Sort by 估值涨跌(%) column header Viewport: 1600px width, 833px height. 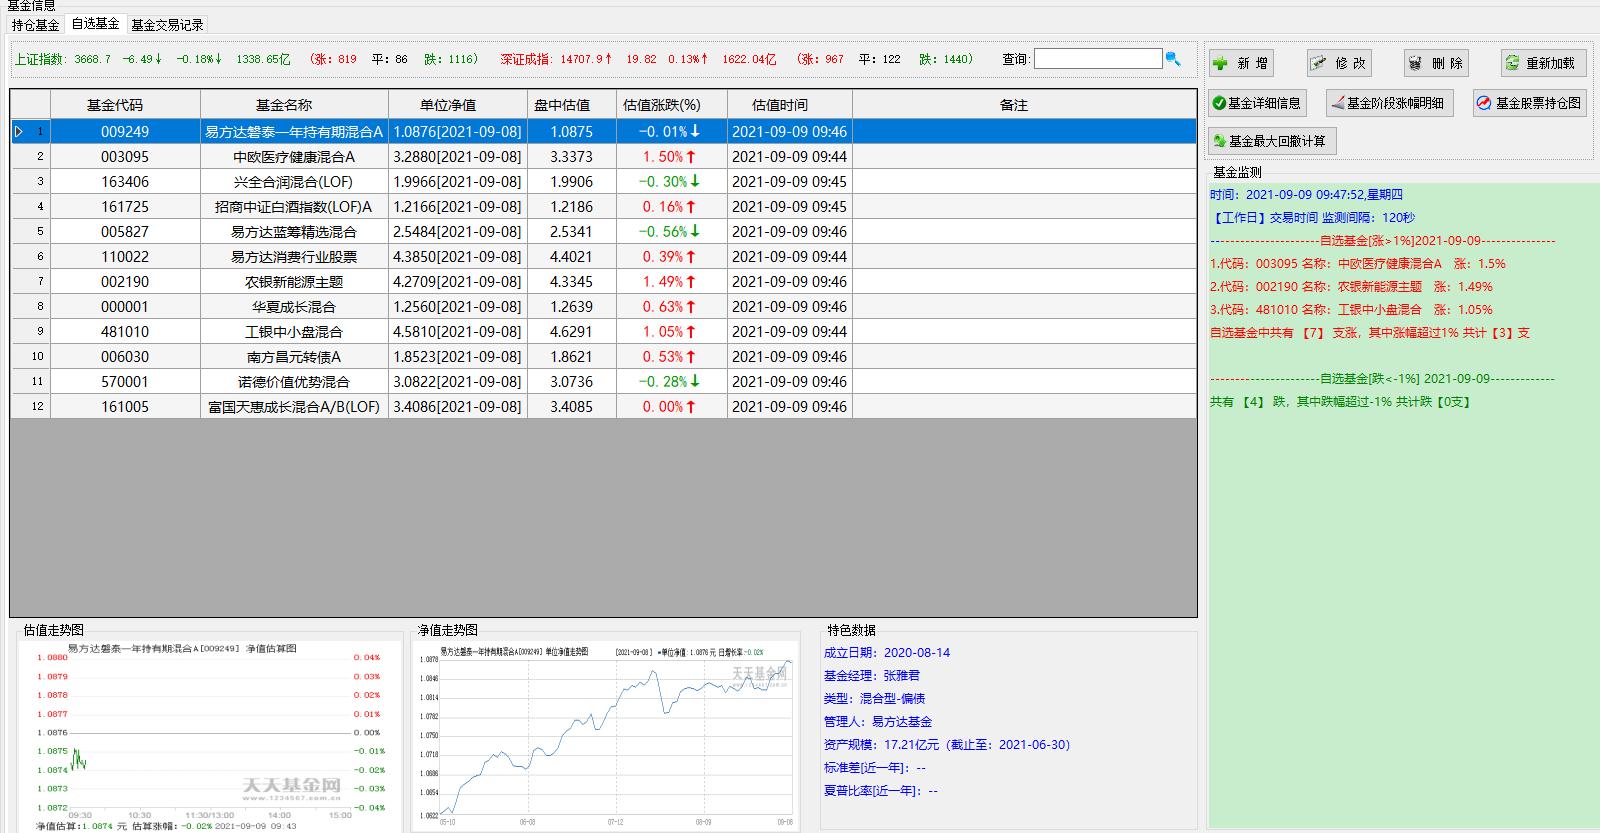tap(661, 104)
